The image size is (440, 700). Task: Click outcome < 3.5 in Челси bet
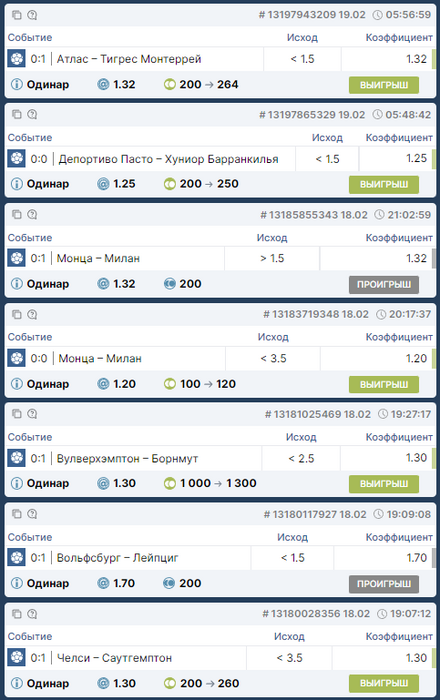tap(289, 658)
